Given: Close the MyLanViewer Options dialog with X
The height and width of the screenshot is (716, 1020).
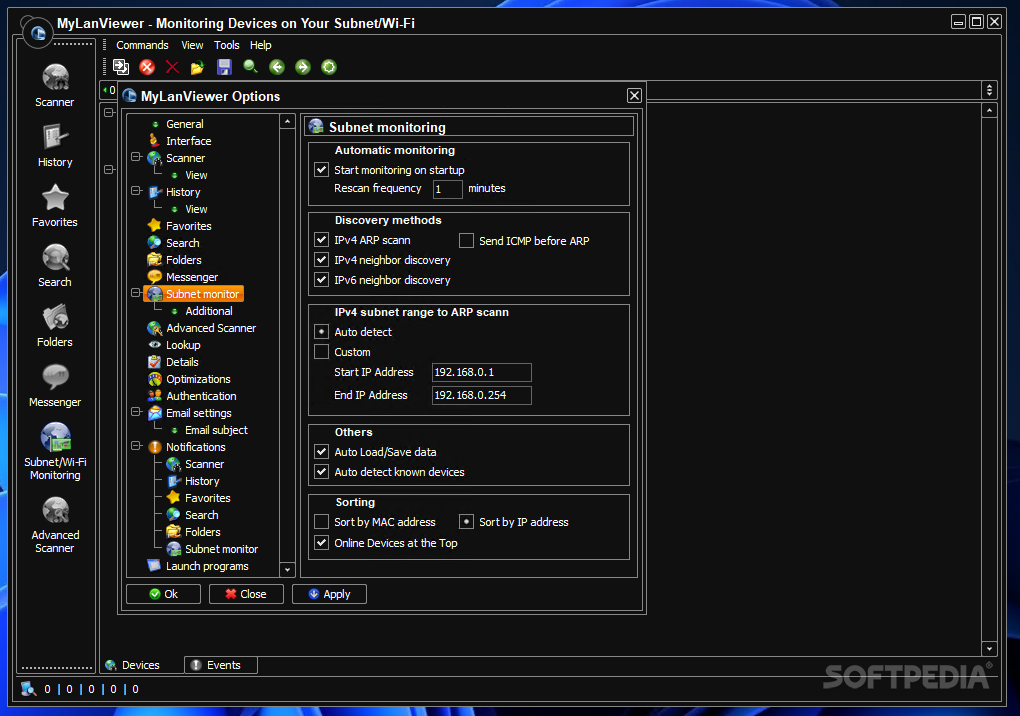Looking at the screenshot, I should coord(634,96).
